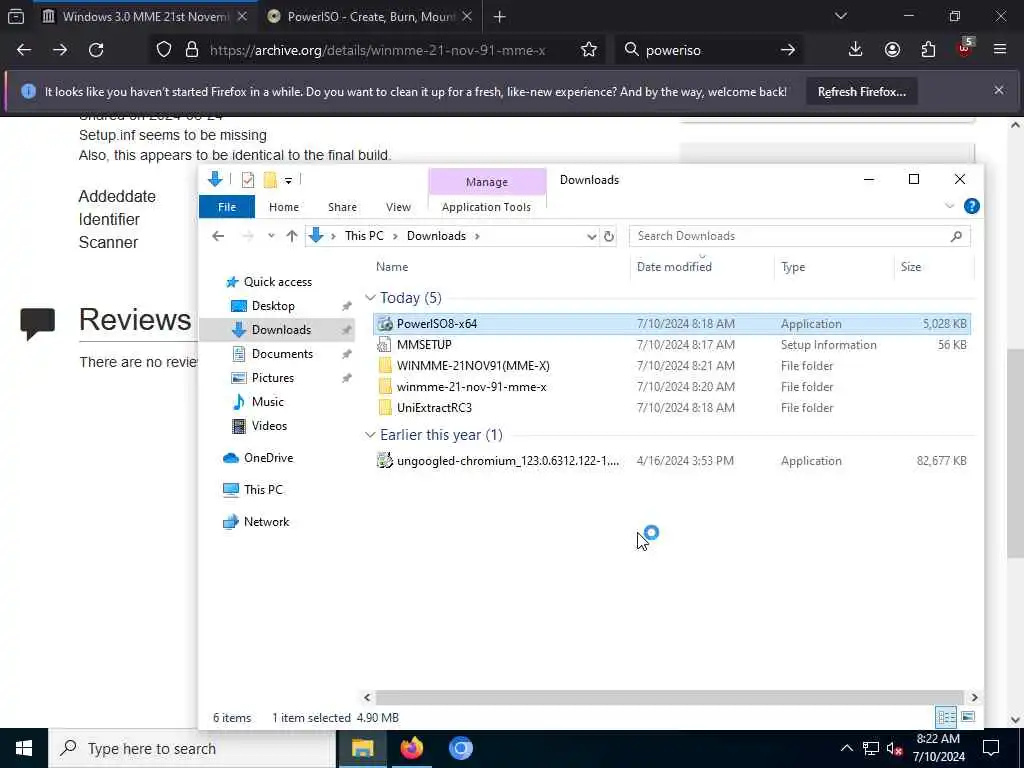Open Firefox from the taskbar
Screen dimensions: 1024x768
pos(411,748)
